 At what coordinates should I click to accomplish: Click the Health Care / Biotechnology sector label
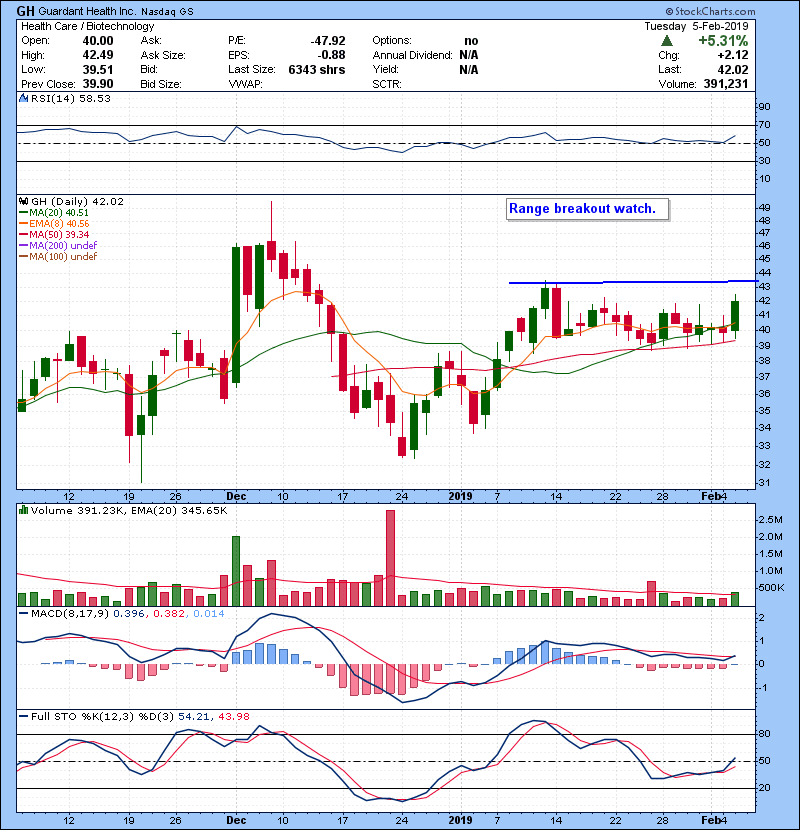click(87, 26)
